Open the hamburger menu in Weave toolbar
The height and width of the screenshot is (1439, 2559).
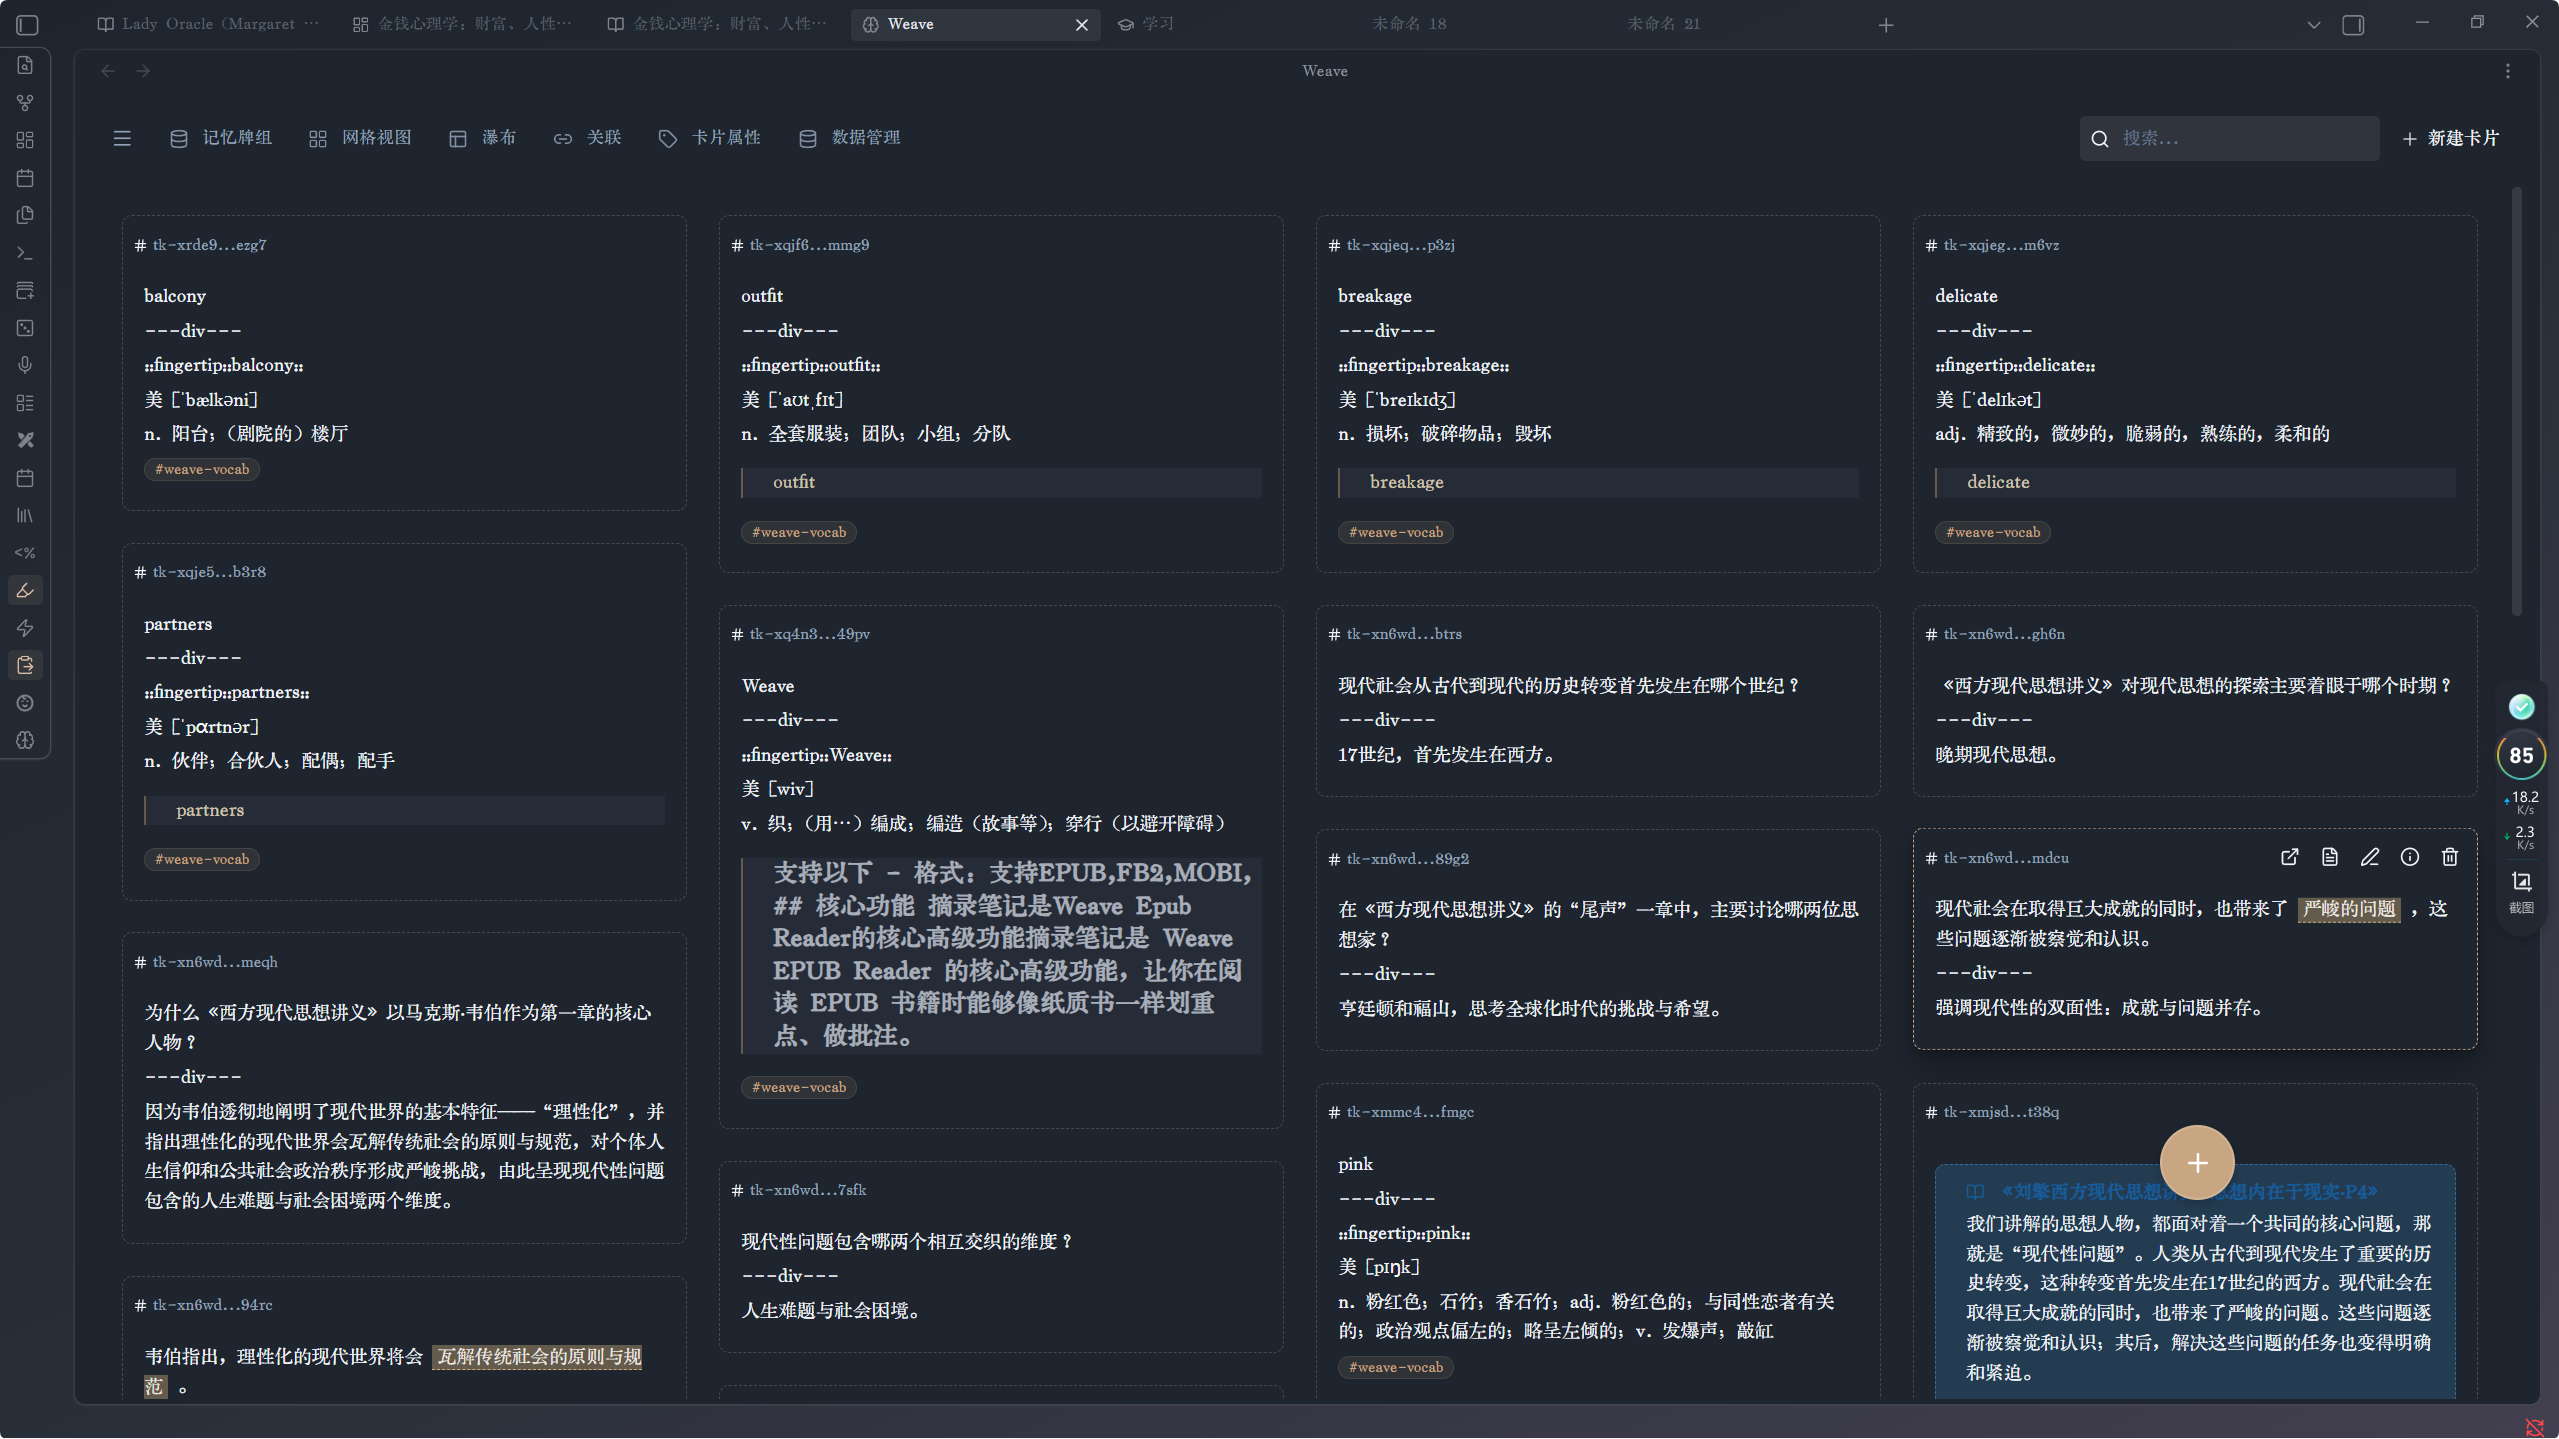pos(122,138)
